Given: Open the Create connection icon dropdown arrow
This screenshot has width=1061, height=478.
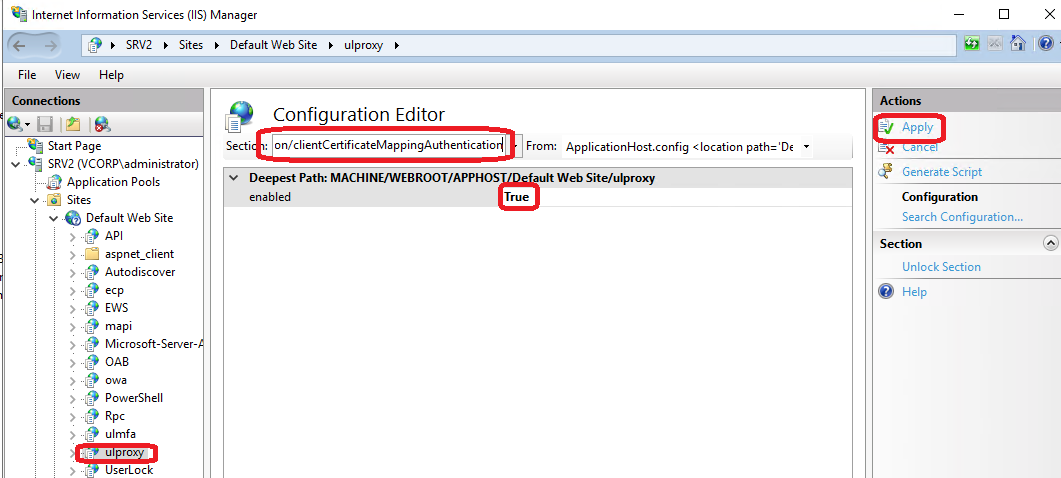Looking at the screenshot, I should coord(26,125).
